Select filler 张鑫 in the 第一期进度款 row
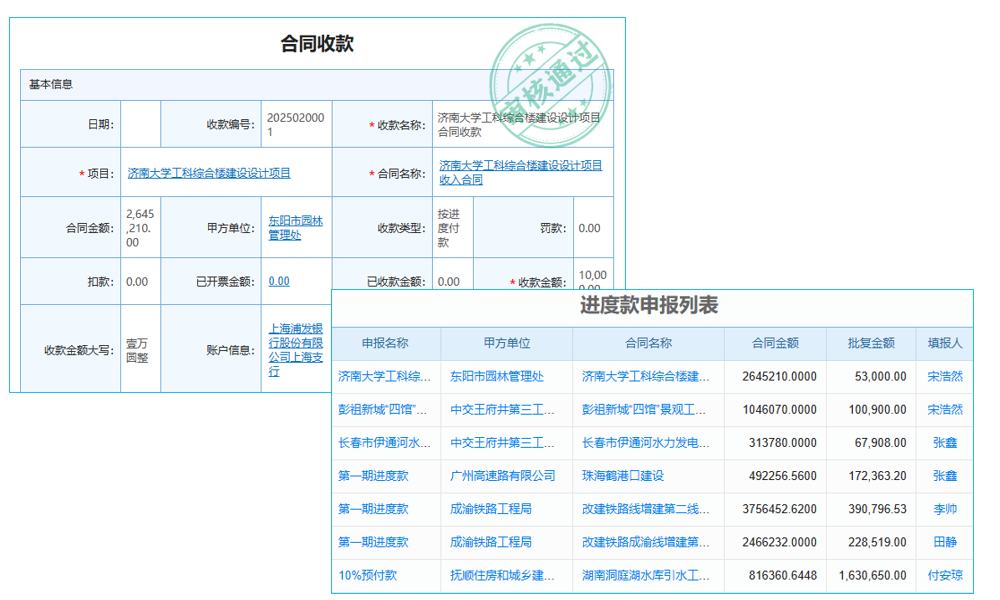Image resolution: width=1000 pixels, height=600 pixels. pyautogui.click(x=944, y=476)
